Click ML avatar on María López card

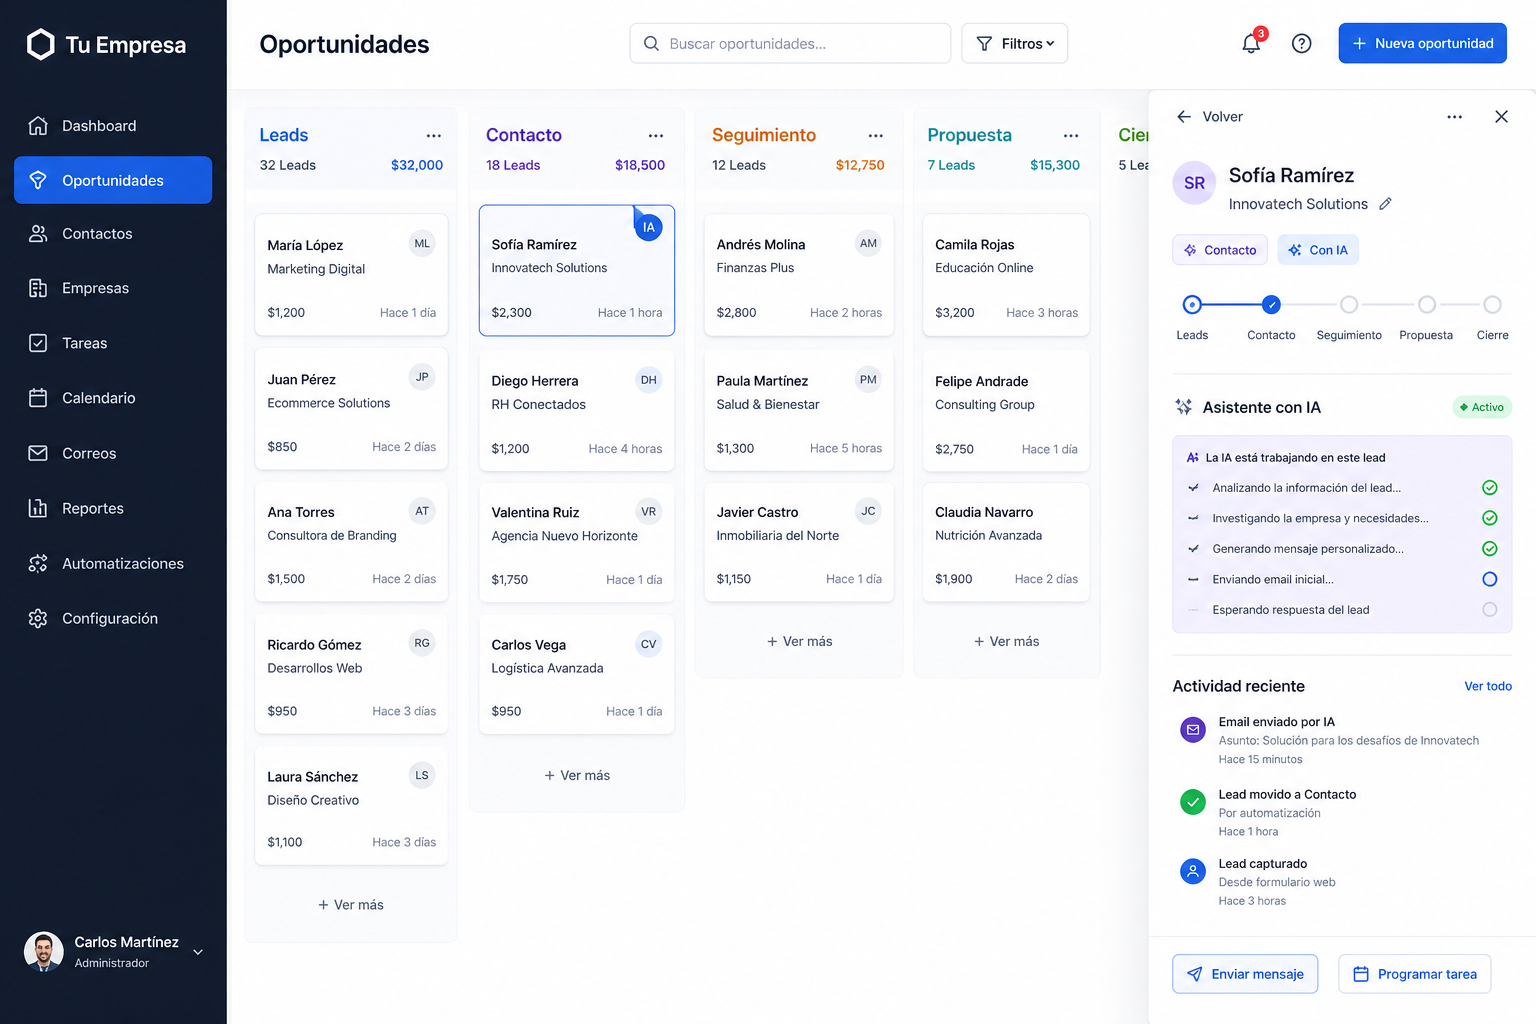coord(422,243)
